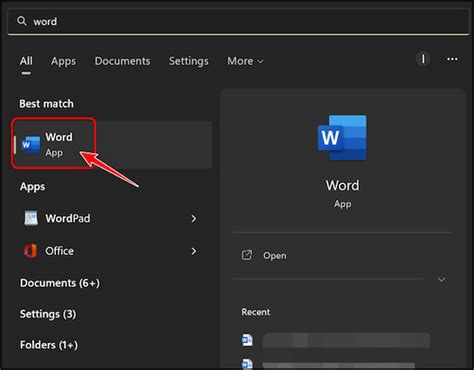
Task: Switch to the Apps filter tab
Action: coord(63,61)
